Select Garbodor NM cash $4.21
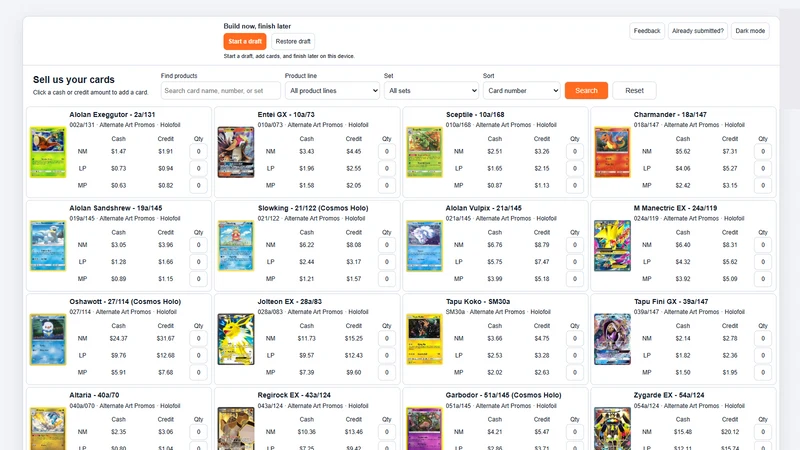 (494, 432)
